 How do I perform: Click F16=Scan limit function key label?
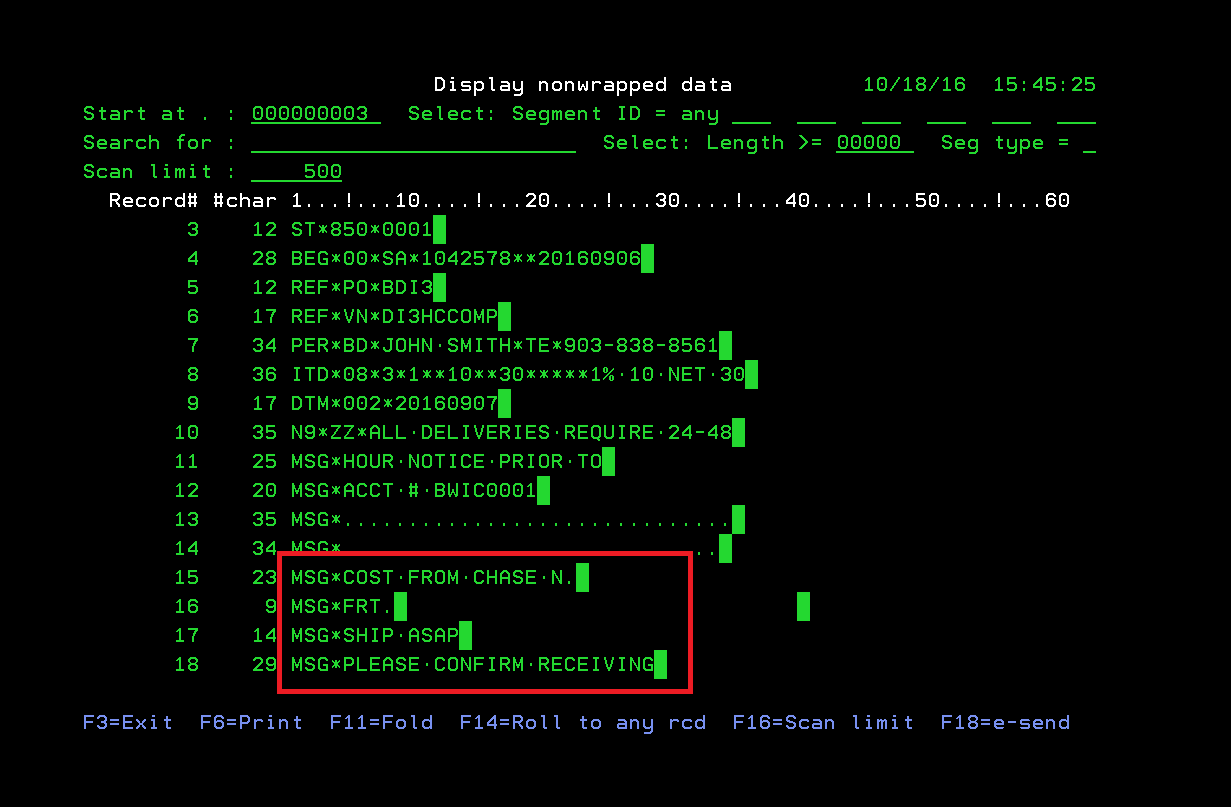[x=823, y=722]
